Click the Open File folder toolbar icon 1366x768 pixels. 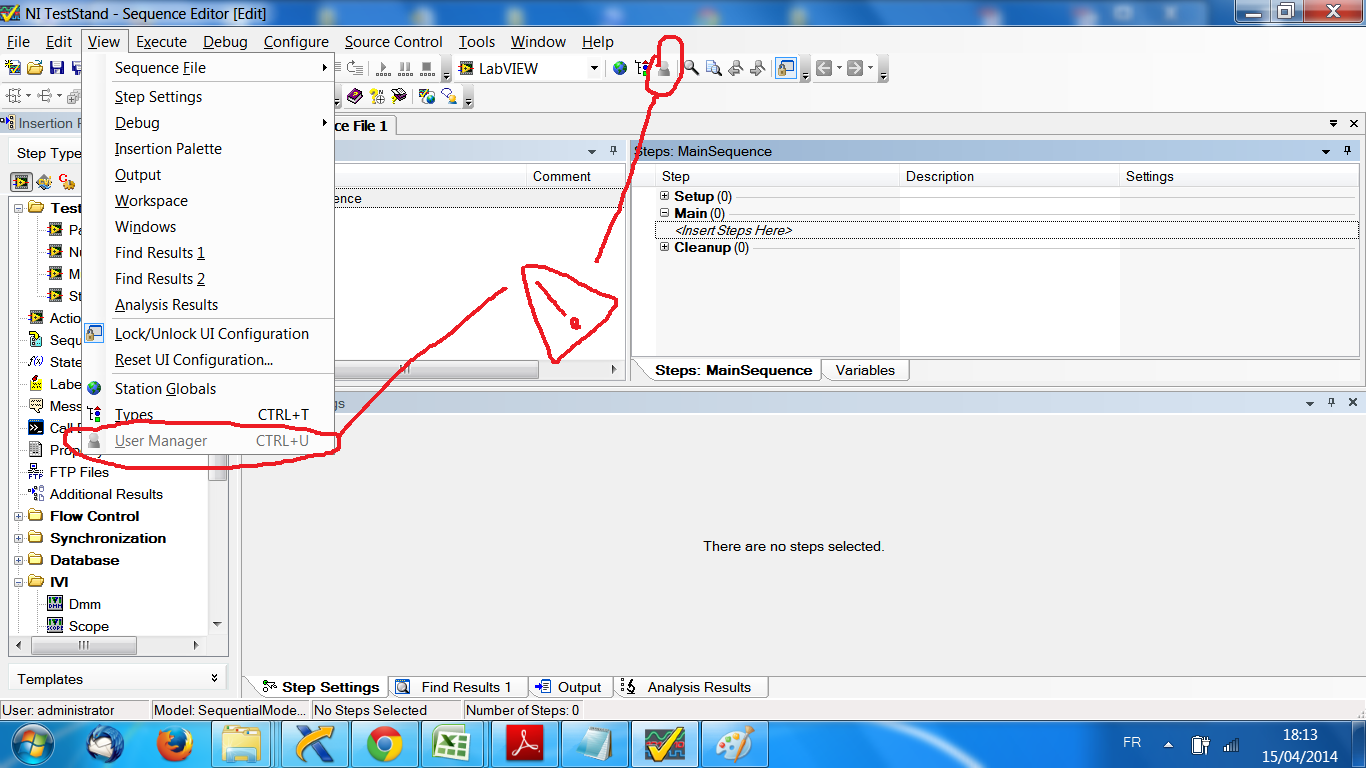click(x=35, y=68)
